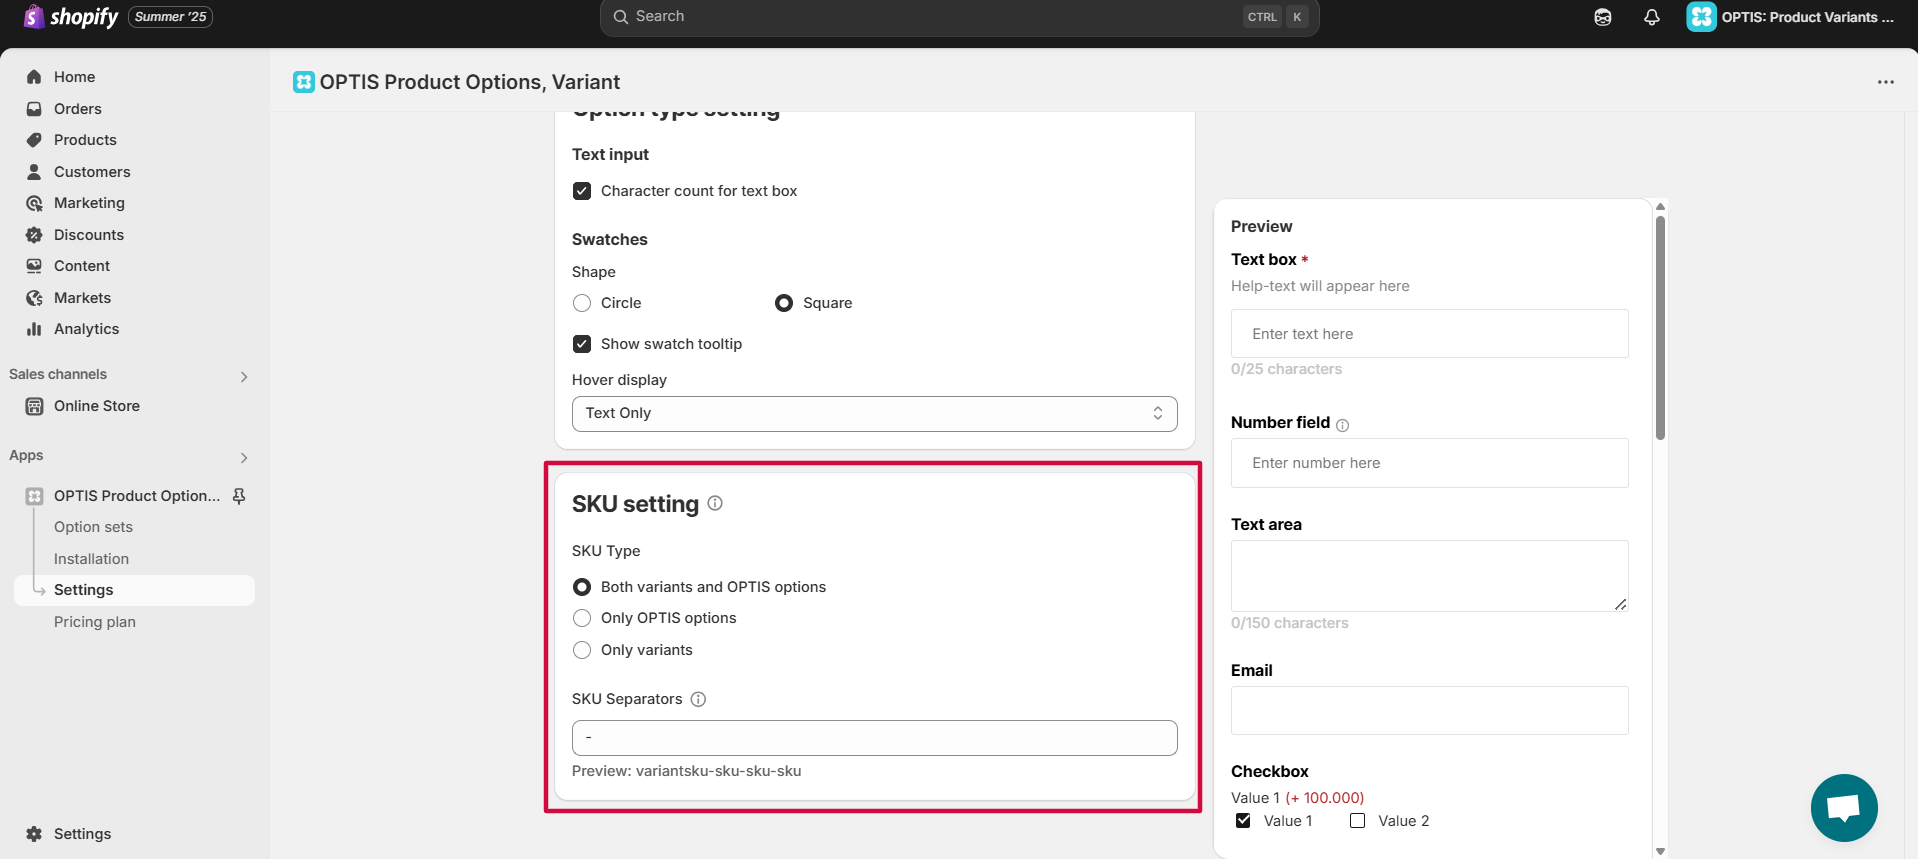Click the Email preview input
The height and width of the screenshot is (859, 1918).
[x=1429, y=710]
